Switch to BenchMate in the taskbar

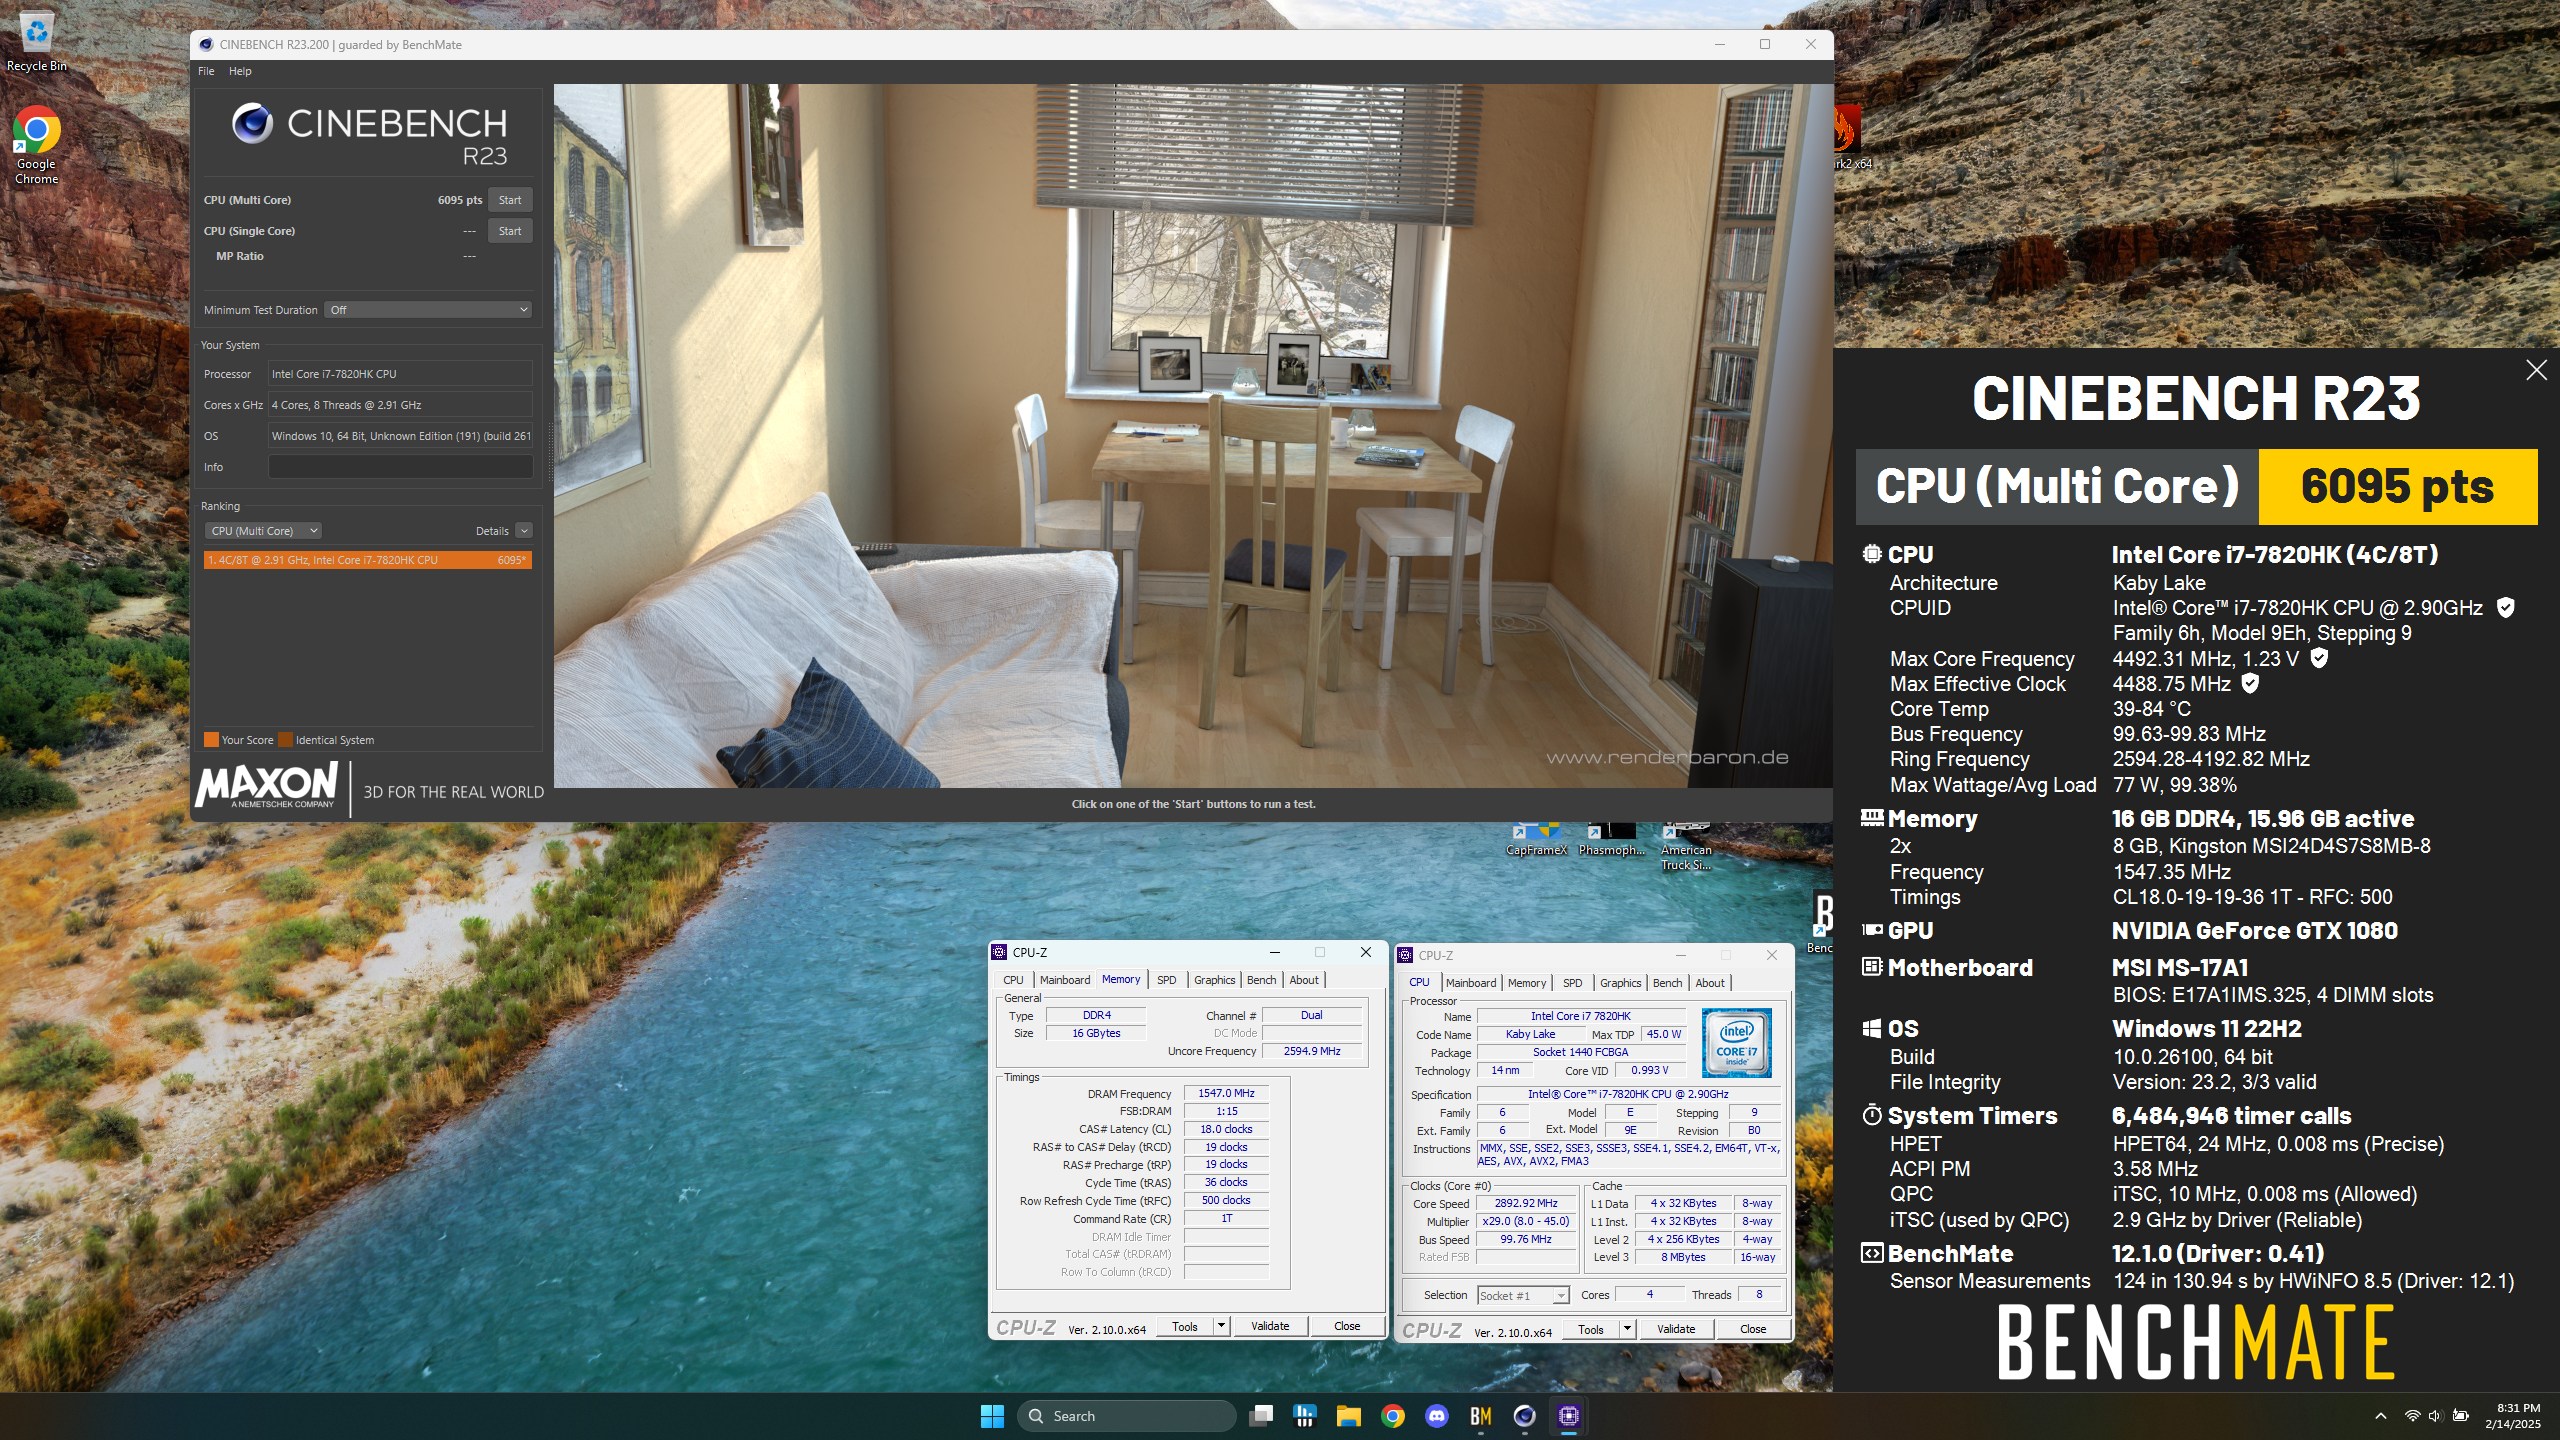(x=1481, y=1416)
